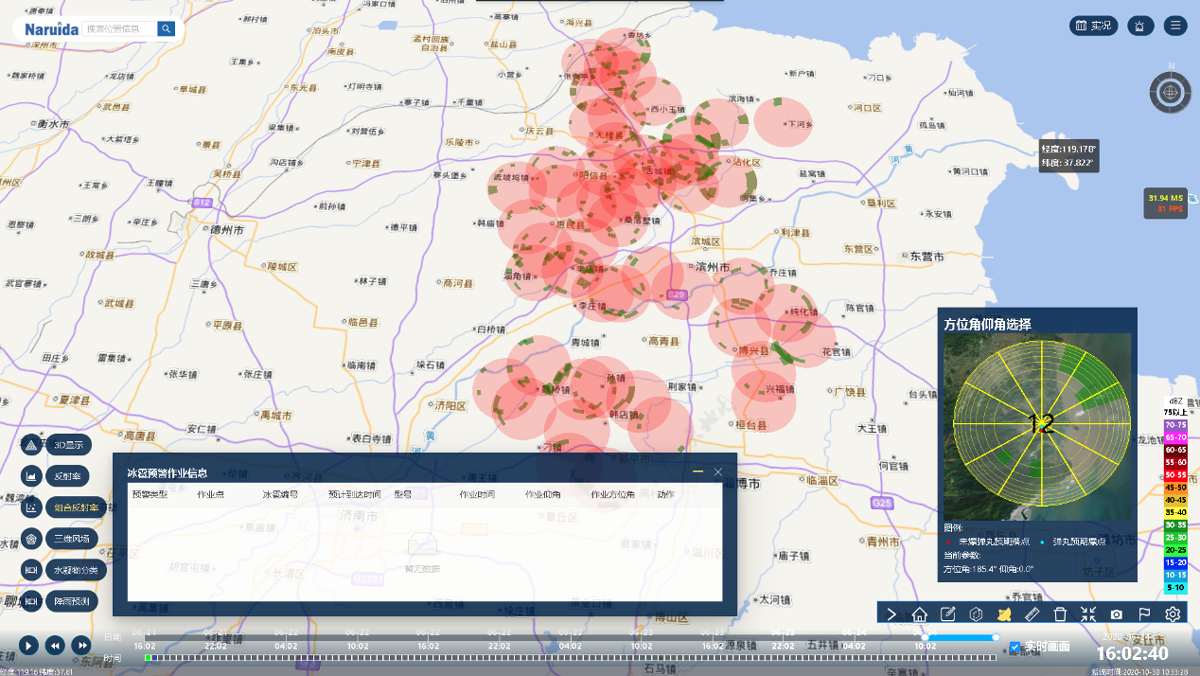Minimize the 冰雹预警作业信息 panel

[x=698, y=472]
